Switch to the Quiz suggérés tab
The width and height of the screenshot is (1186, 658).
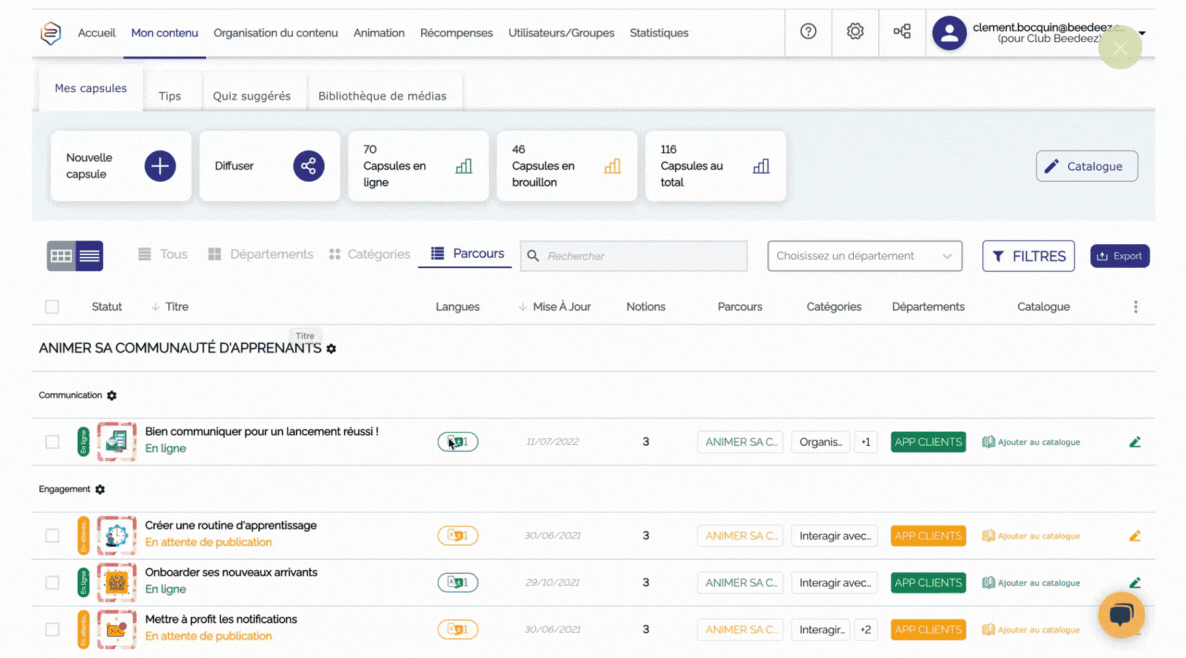(251, 96)
